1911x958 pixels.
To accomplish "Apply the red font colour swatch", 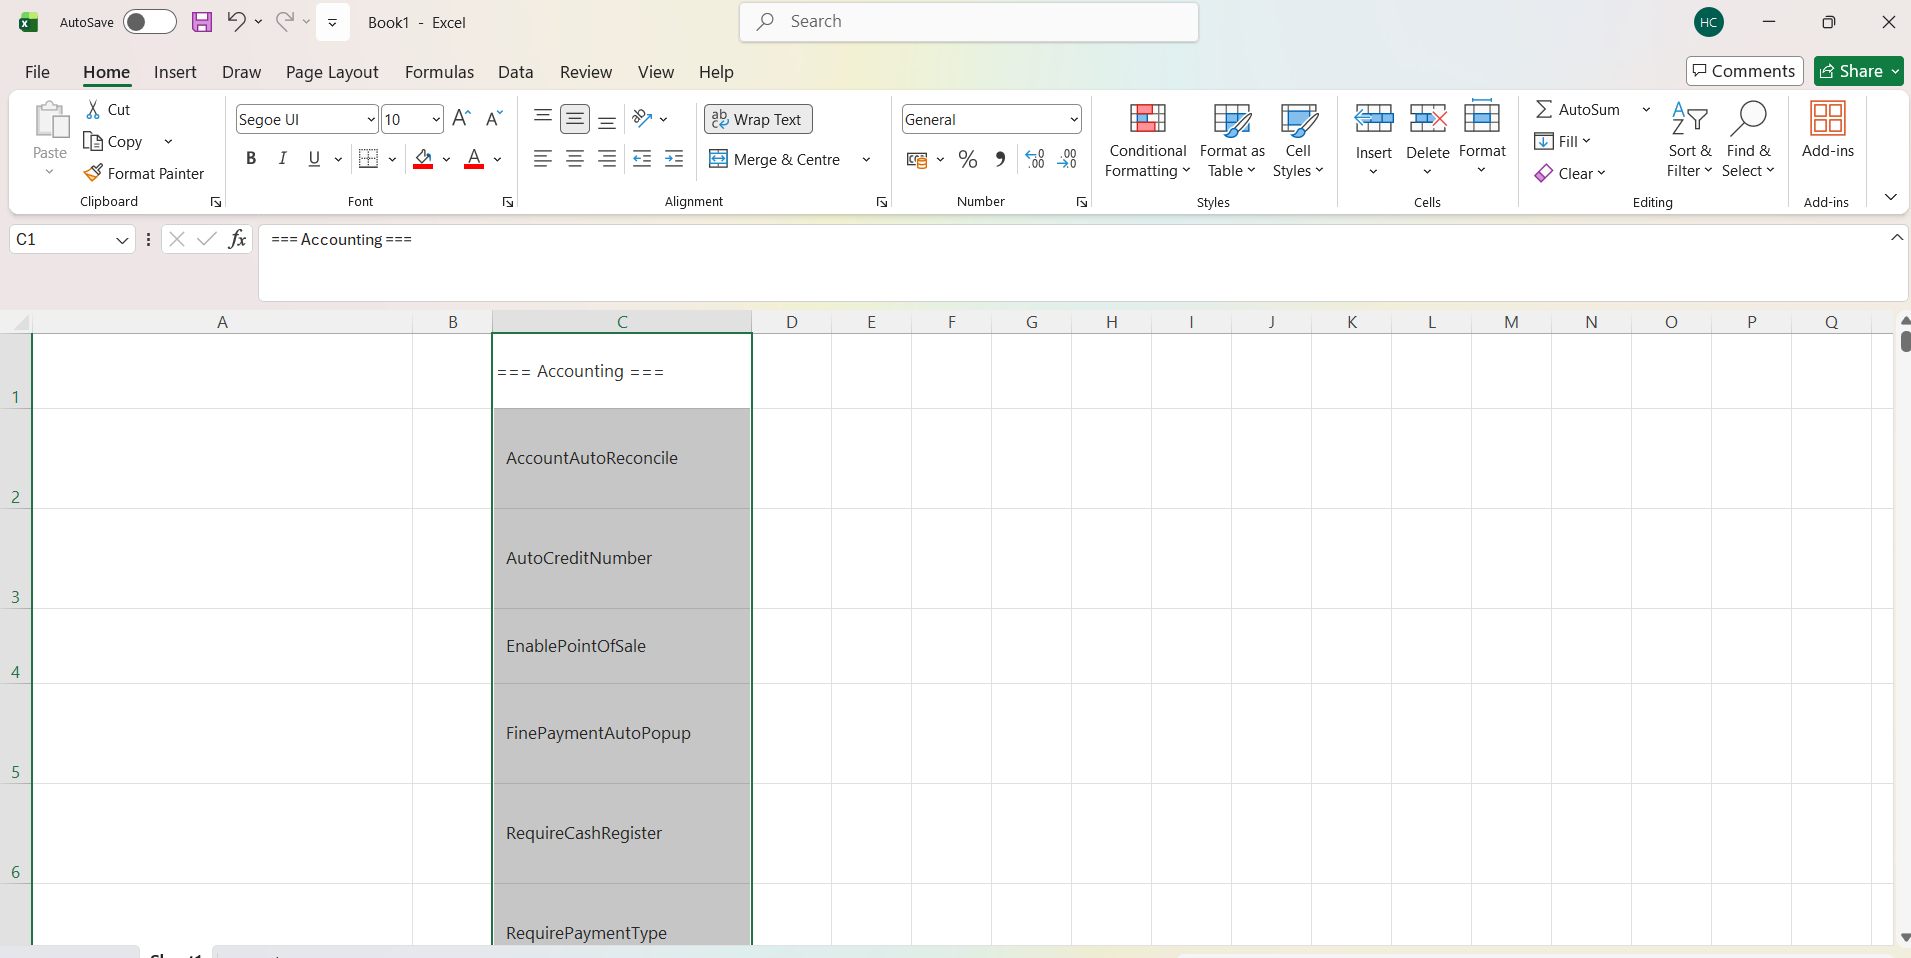I will coord(474,159).
